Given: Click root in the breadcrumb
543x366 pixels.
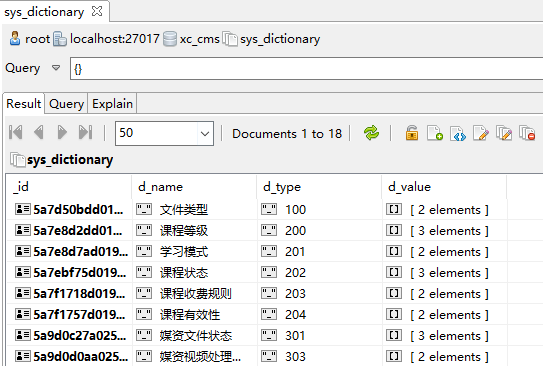Looking at the screenshot, I should [37, 39].
